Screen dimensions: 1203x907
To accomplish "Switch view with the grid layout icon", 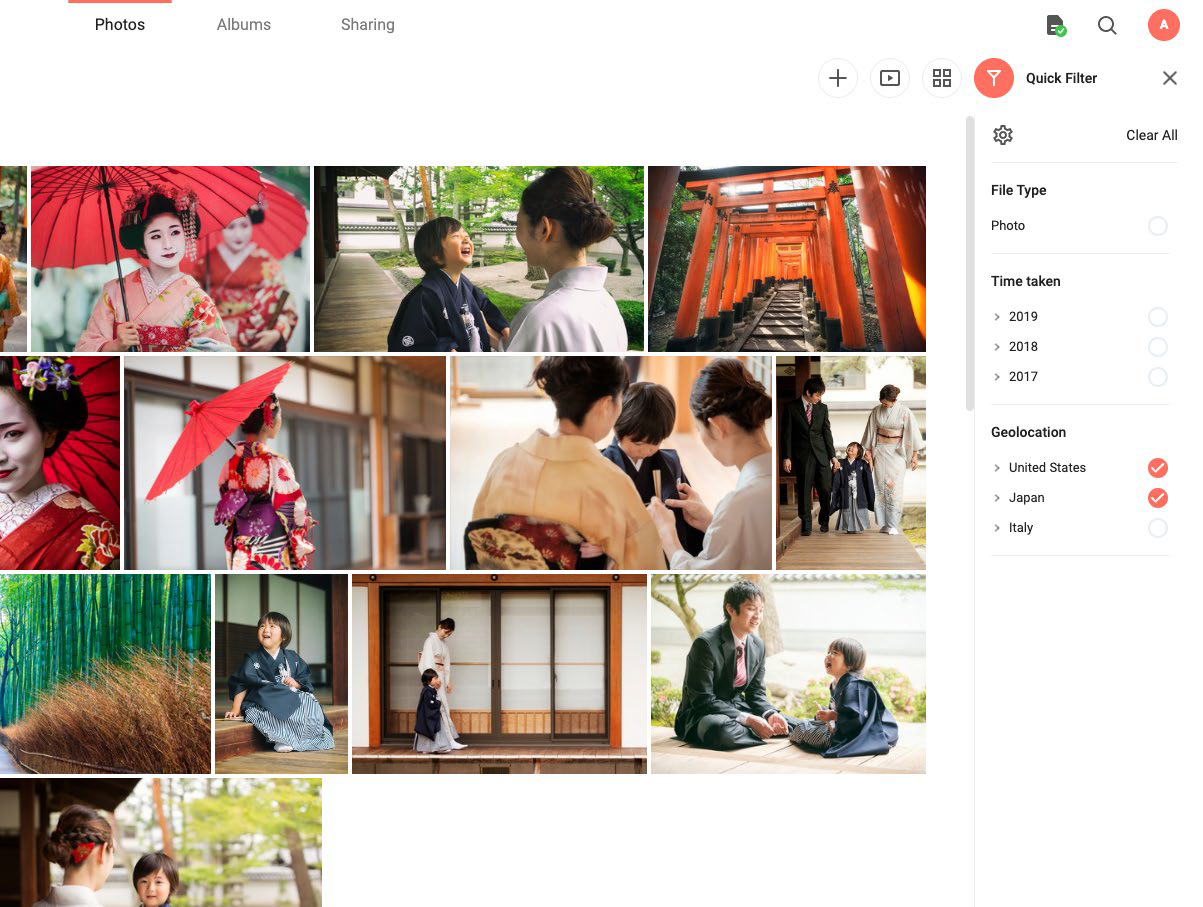I will pyautogui.click(x=942, y=78).
